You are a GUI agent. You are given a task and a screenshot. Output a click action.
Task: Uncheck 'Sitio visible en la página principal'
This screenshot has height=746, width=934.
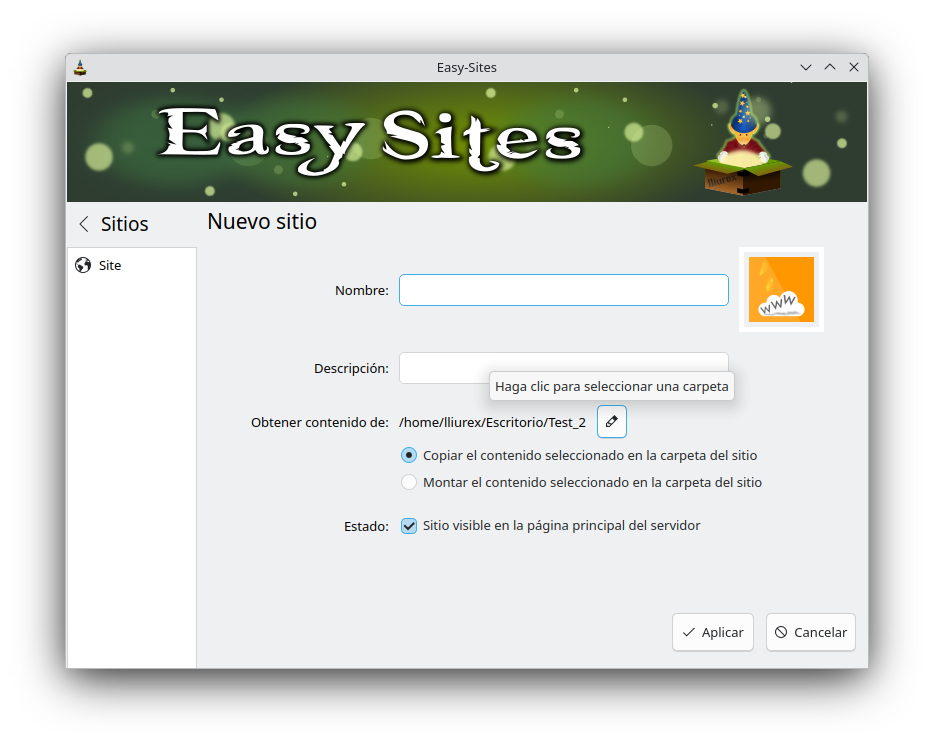409,525
